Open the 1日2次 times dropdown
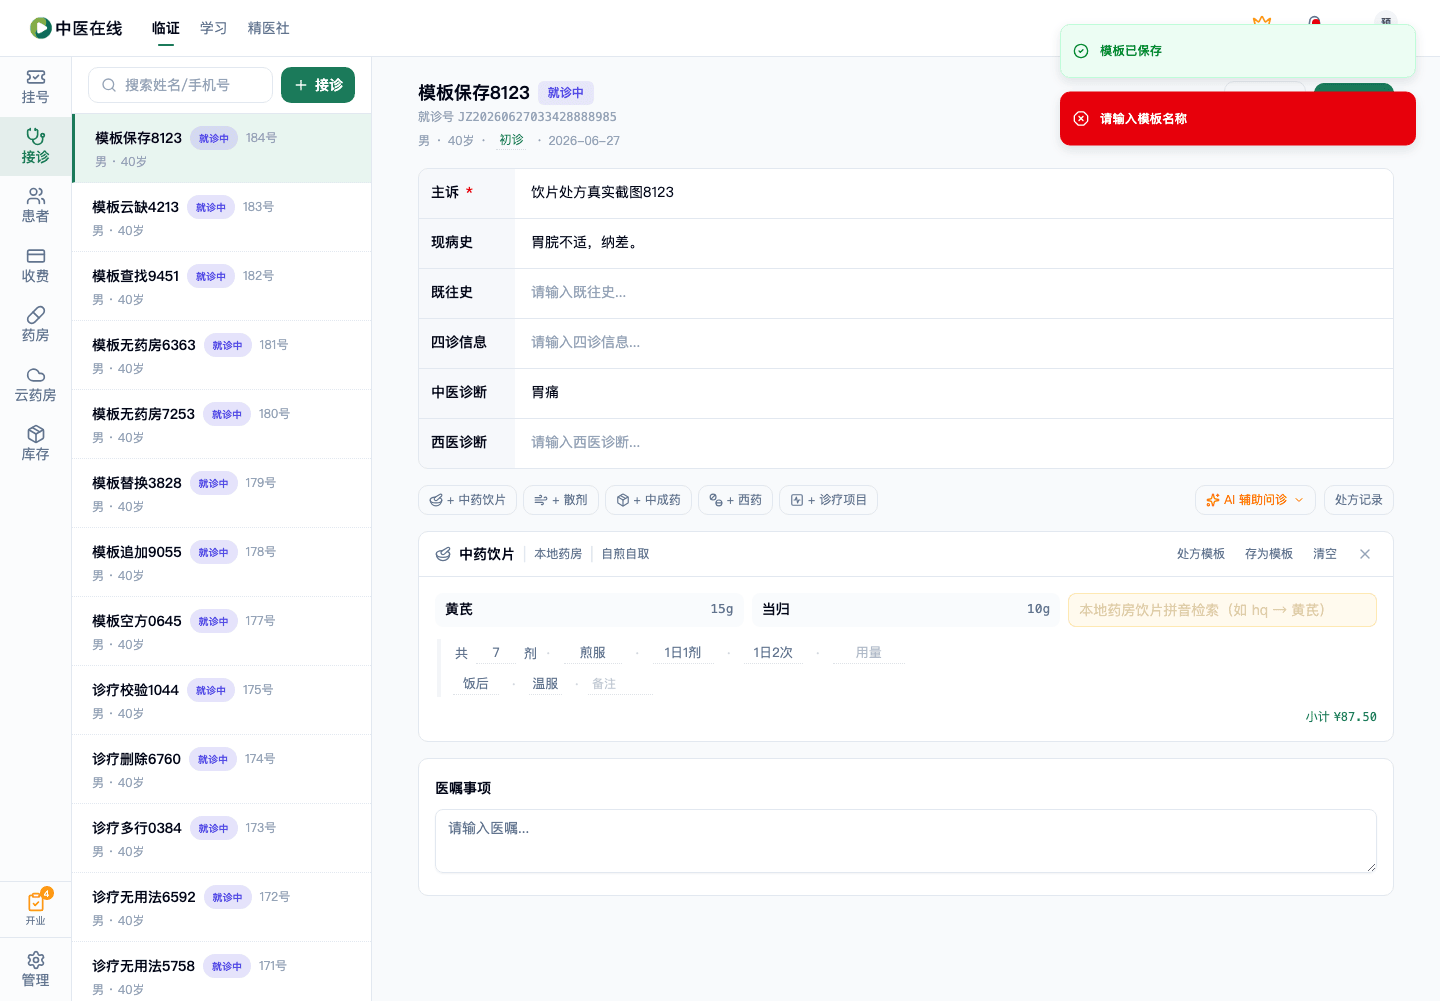 coord(772,653)
